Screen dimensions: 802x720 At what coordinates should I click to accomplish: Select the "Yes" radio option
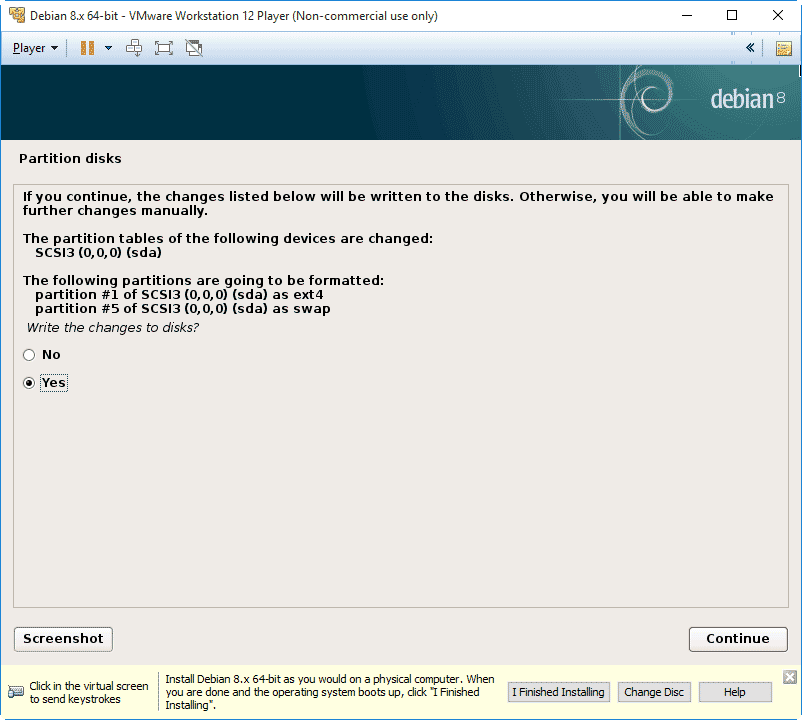click(x=29, y=383)
